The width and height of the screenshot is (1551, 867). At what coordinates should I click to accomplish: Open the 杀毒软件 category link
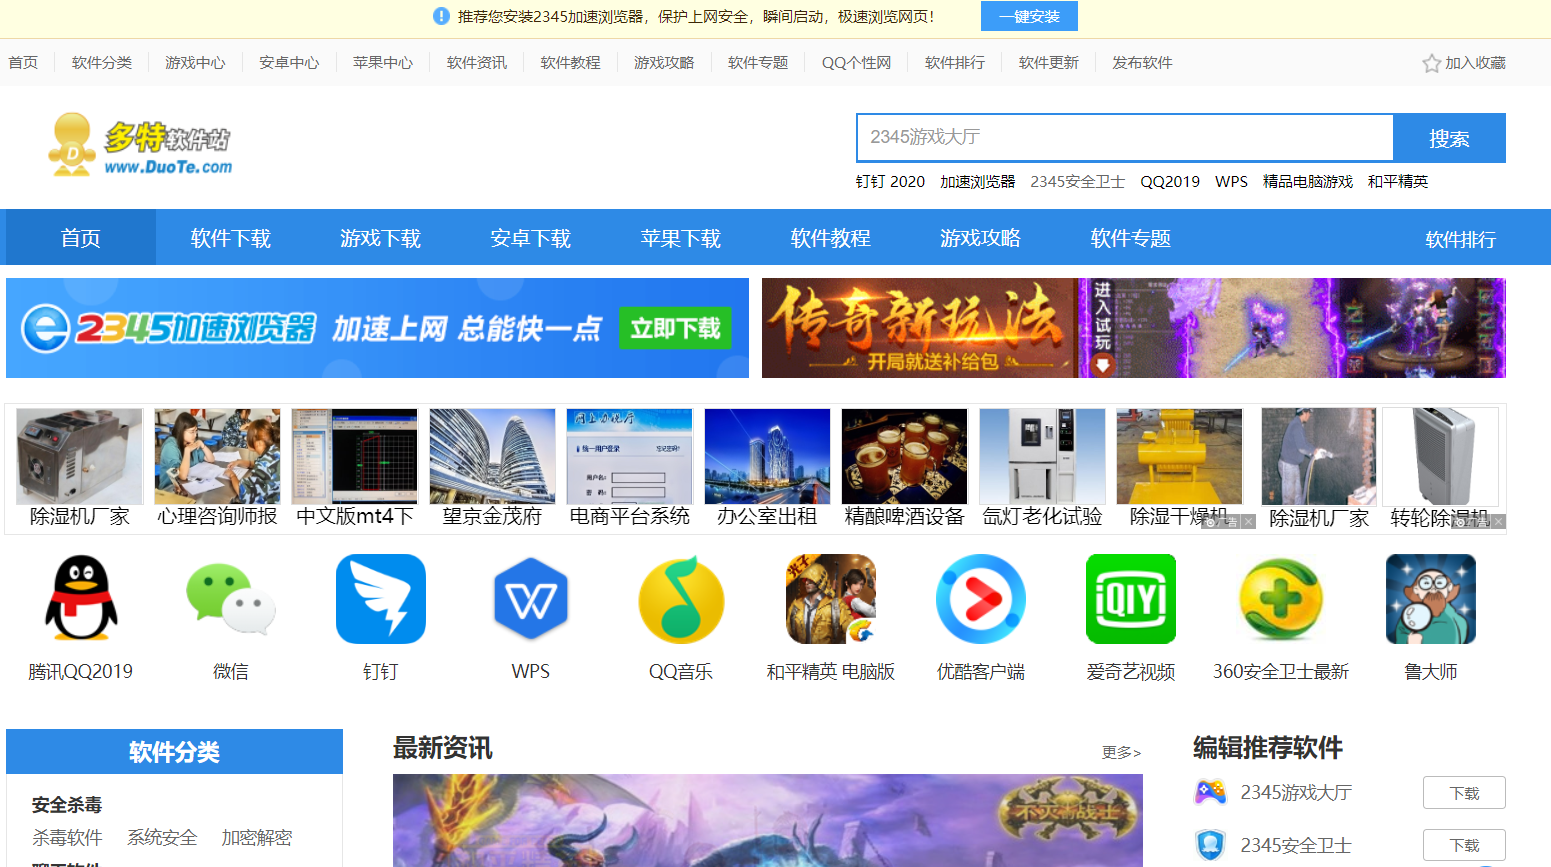(67, 838)
